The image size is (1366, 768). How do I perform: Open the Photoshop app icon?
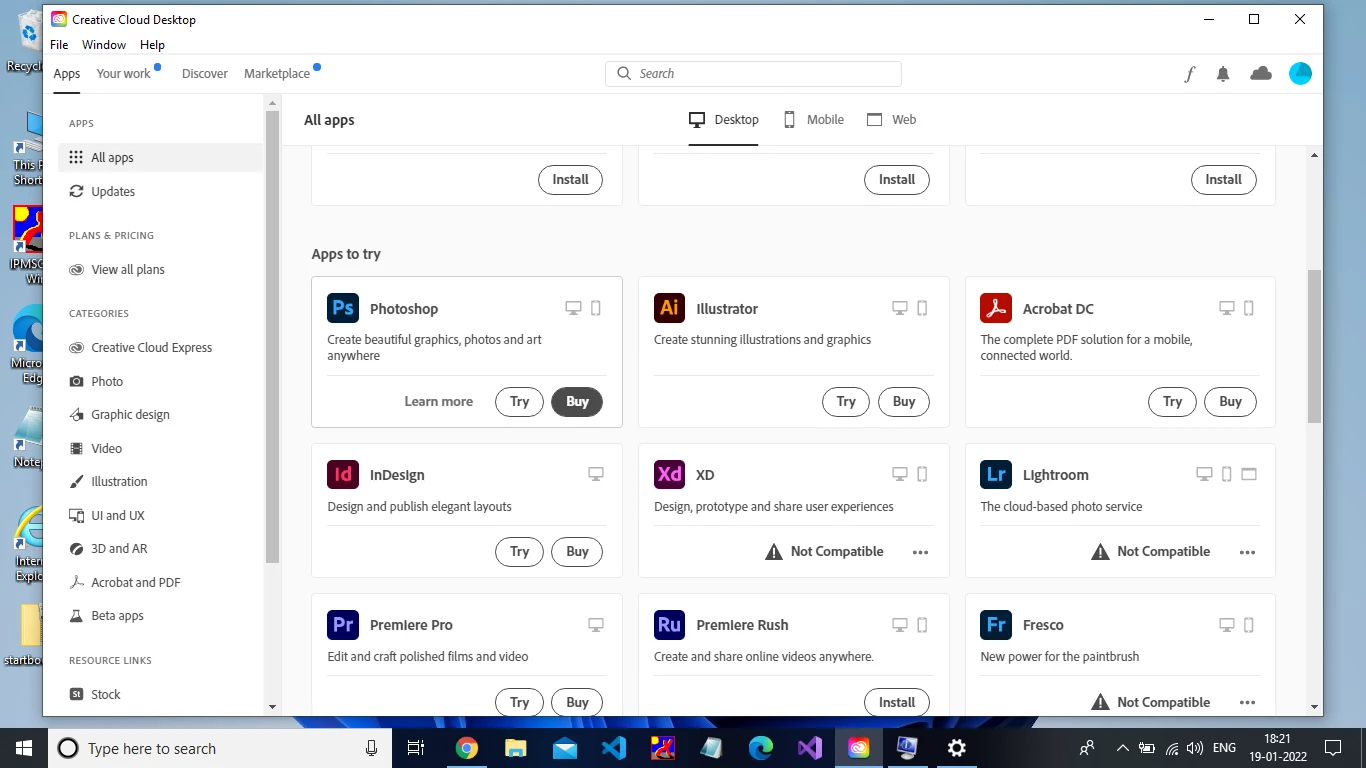[343, 308]
